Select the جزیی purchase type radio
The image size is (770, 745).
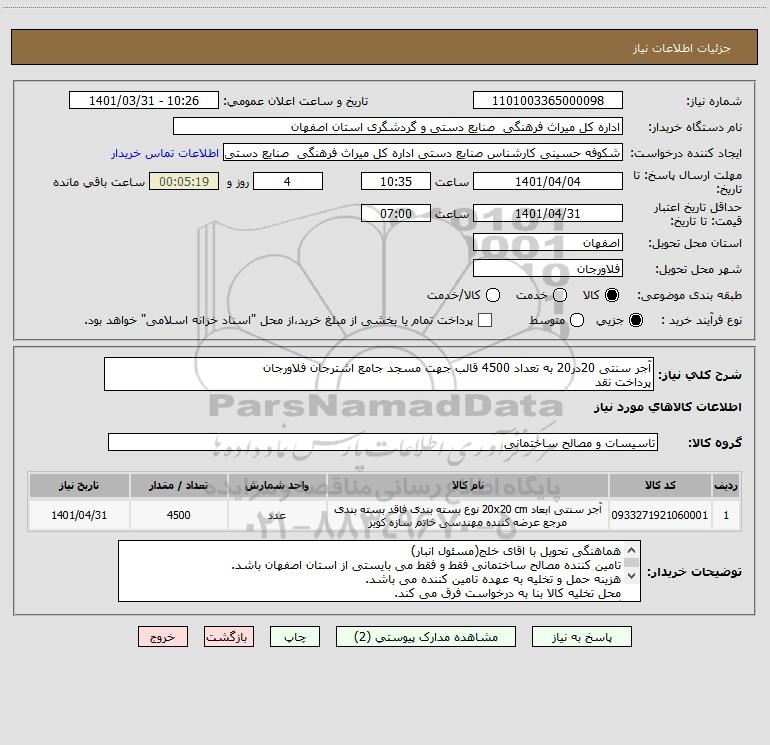[635, 320]
